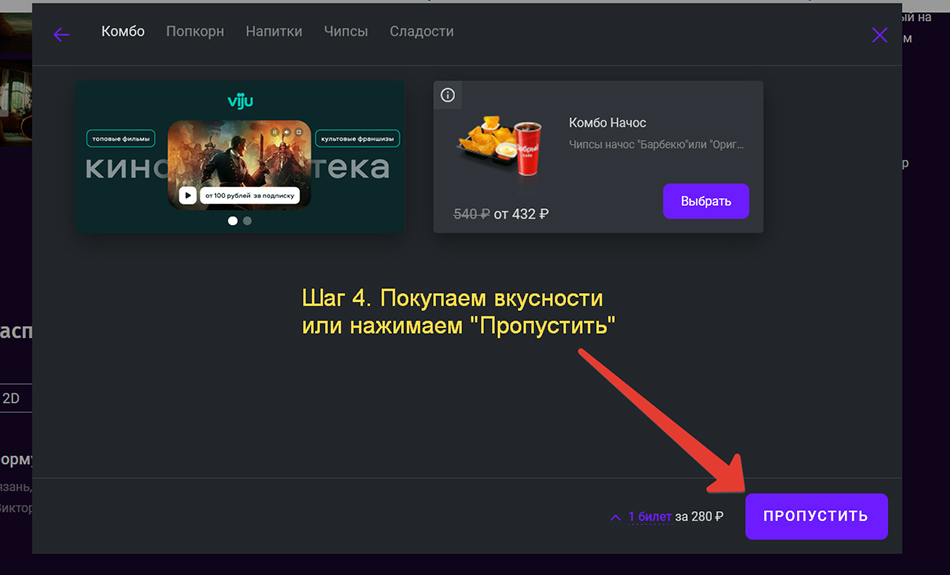The image size is (950, 575).
Task: Click the топовые фильмы tag on banner
Action: click(121, 139)
